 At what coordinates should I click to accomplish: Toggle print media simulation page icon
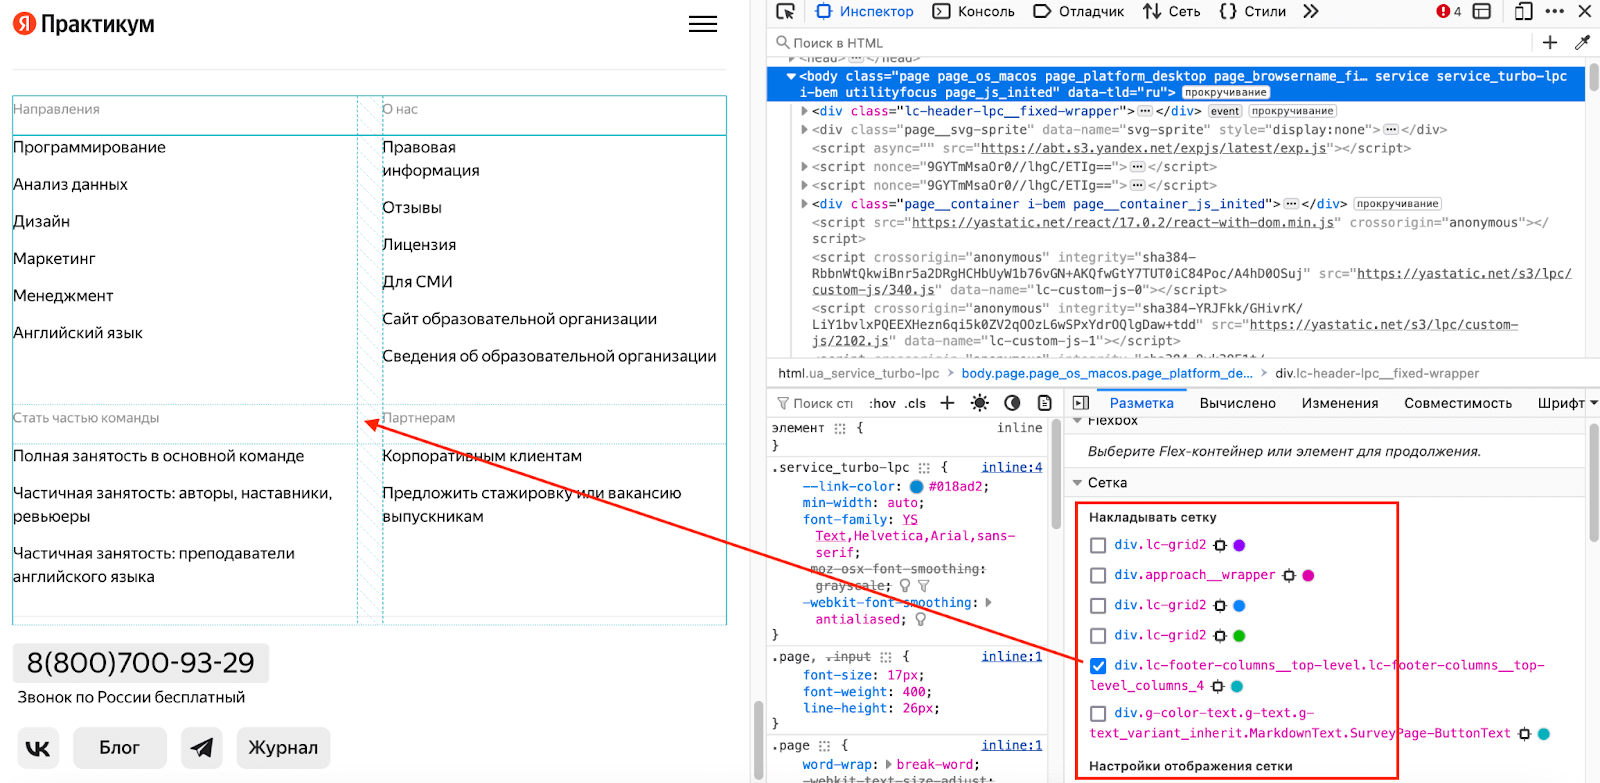pos(1044,403)
